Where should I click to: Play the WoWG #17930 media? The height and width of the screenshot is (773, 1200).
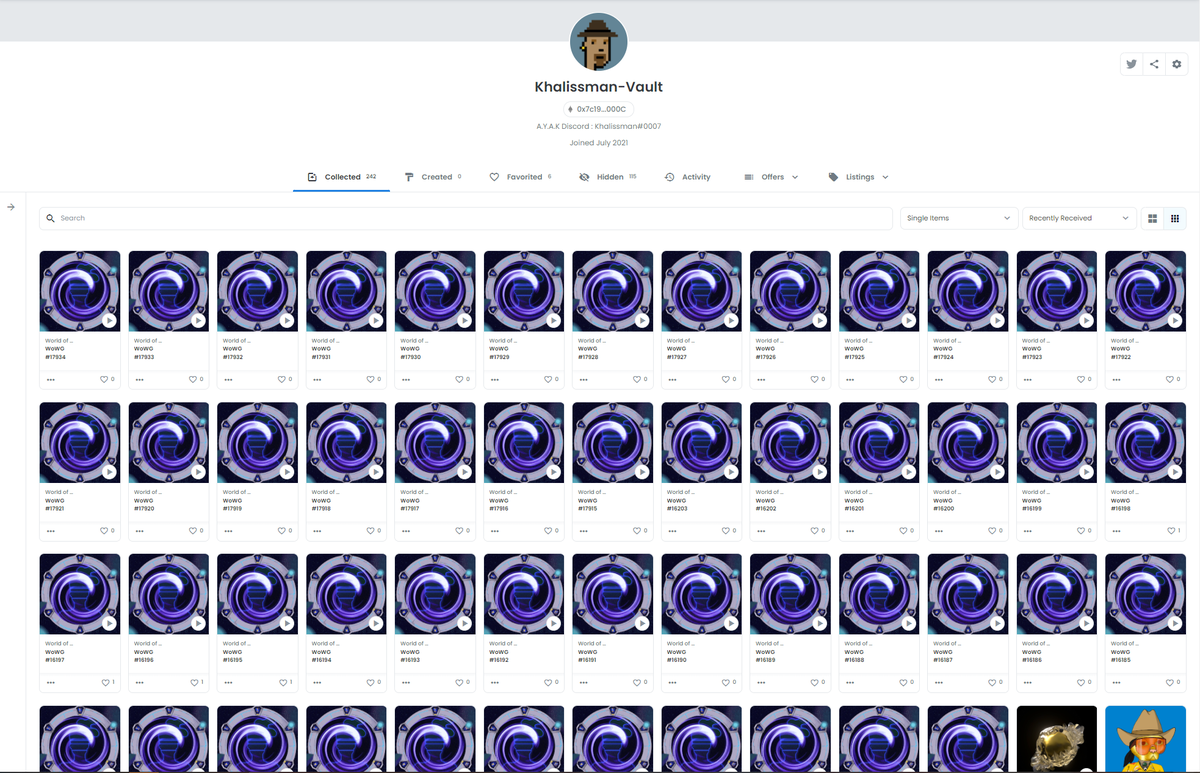point(464,321)
